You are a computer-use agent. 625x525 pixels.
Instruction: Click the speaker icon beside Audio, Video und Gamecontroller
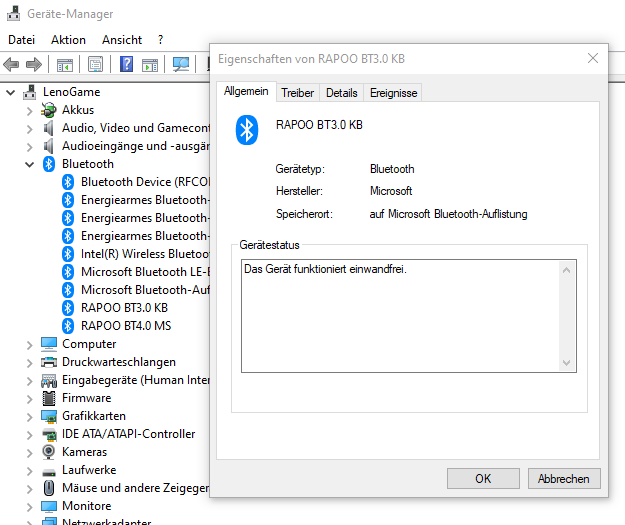(49, 128)
